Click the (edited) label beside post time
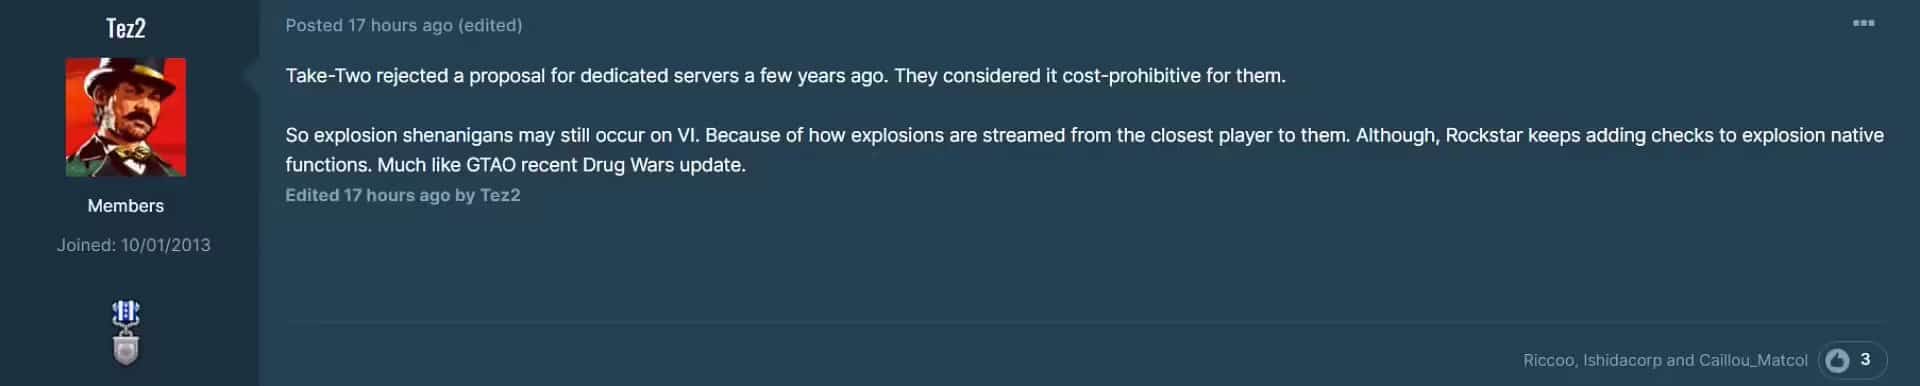This screenshot has height=386, width=1920. click(490, 25)
